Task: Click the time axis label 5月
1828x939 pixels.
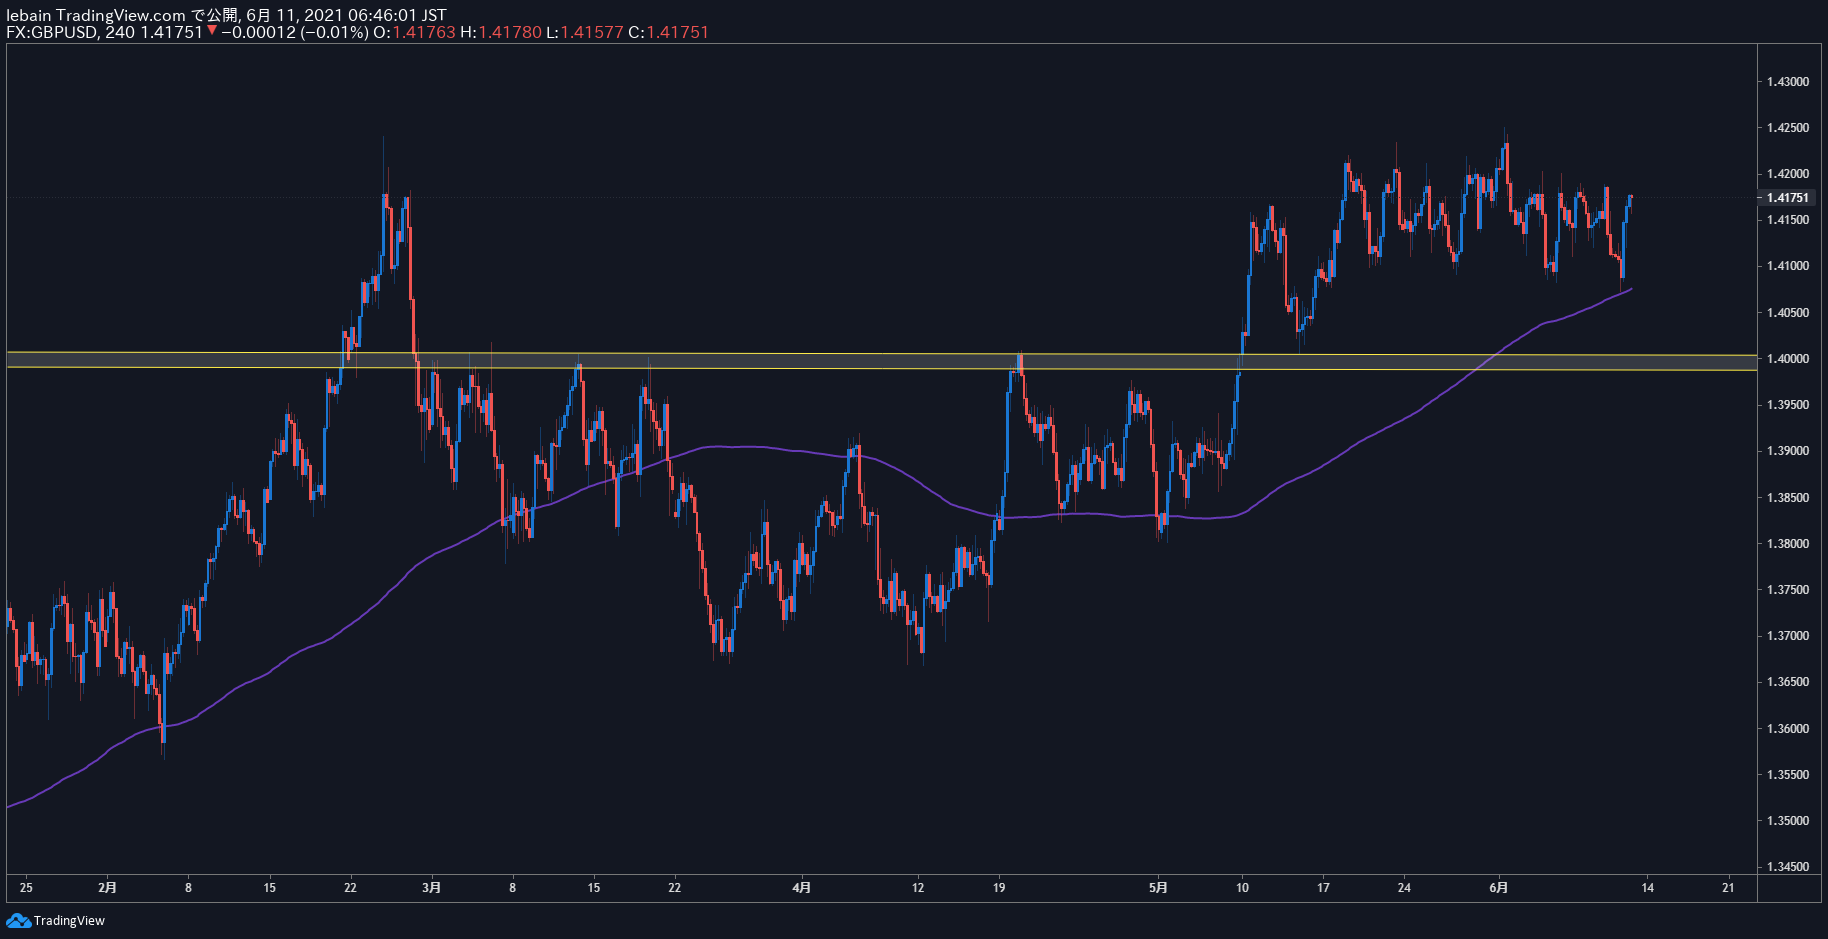Action: click(x=1158, y=887)
